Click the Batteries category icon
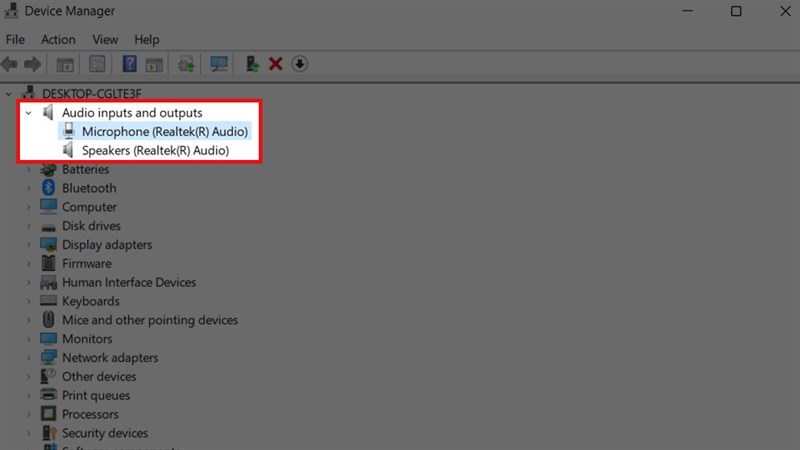This screenshot has width=800, height=450. coord(48,169)
